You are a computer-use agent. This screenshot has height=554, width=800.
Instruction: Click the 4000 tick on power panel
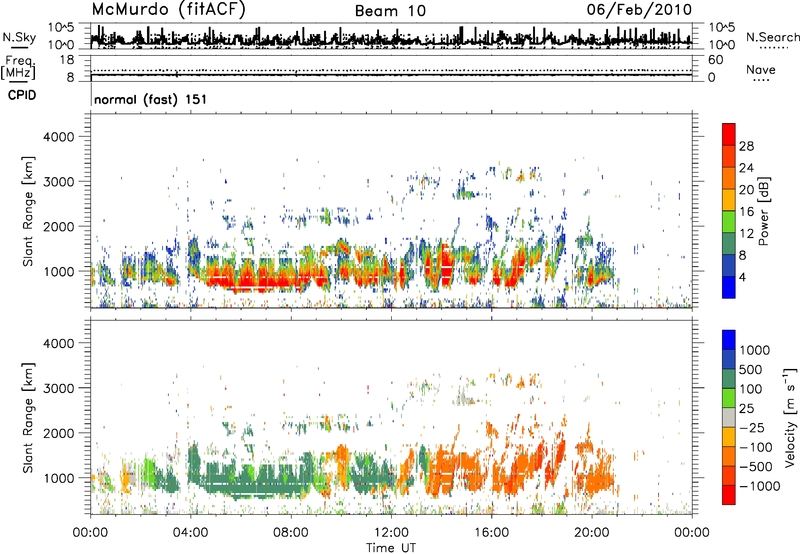(58, 137)
